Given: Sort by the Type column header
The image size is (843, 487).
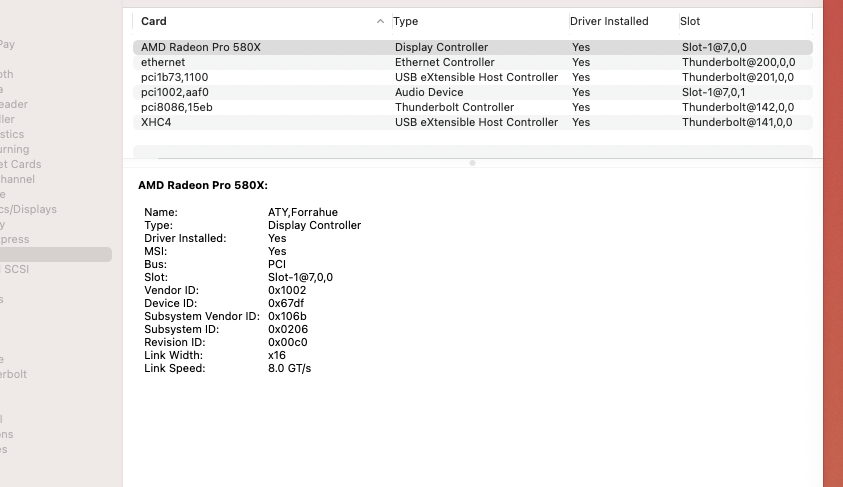Looking at the screenshot, I should click(405, 22).
